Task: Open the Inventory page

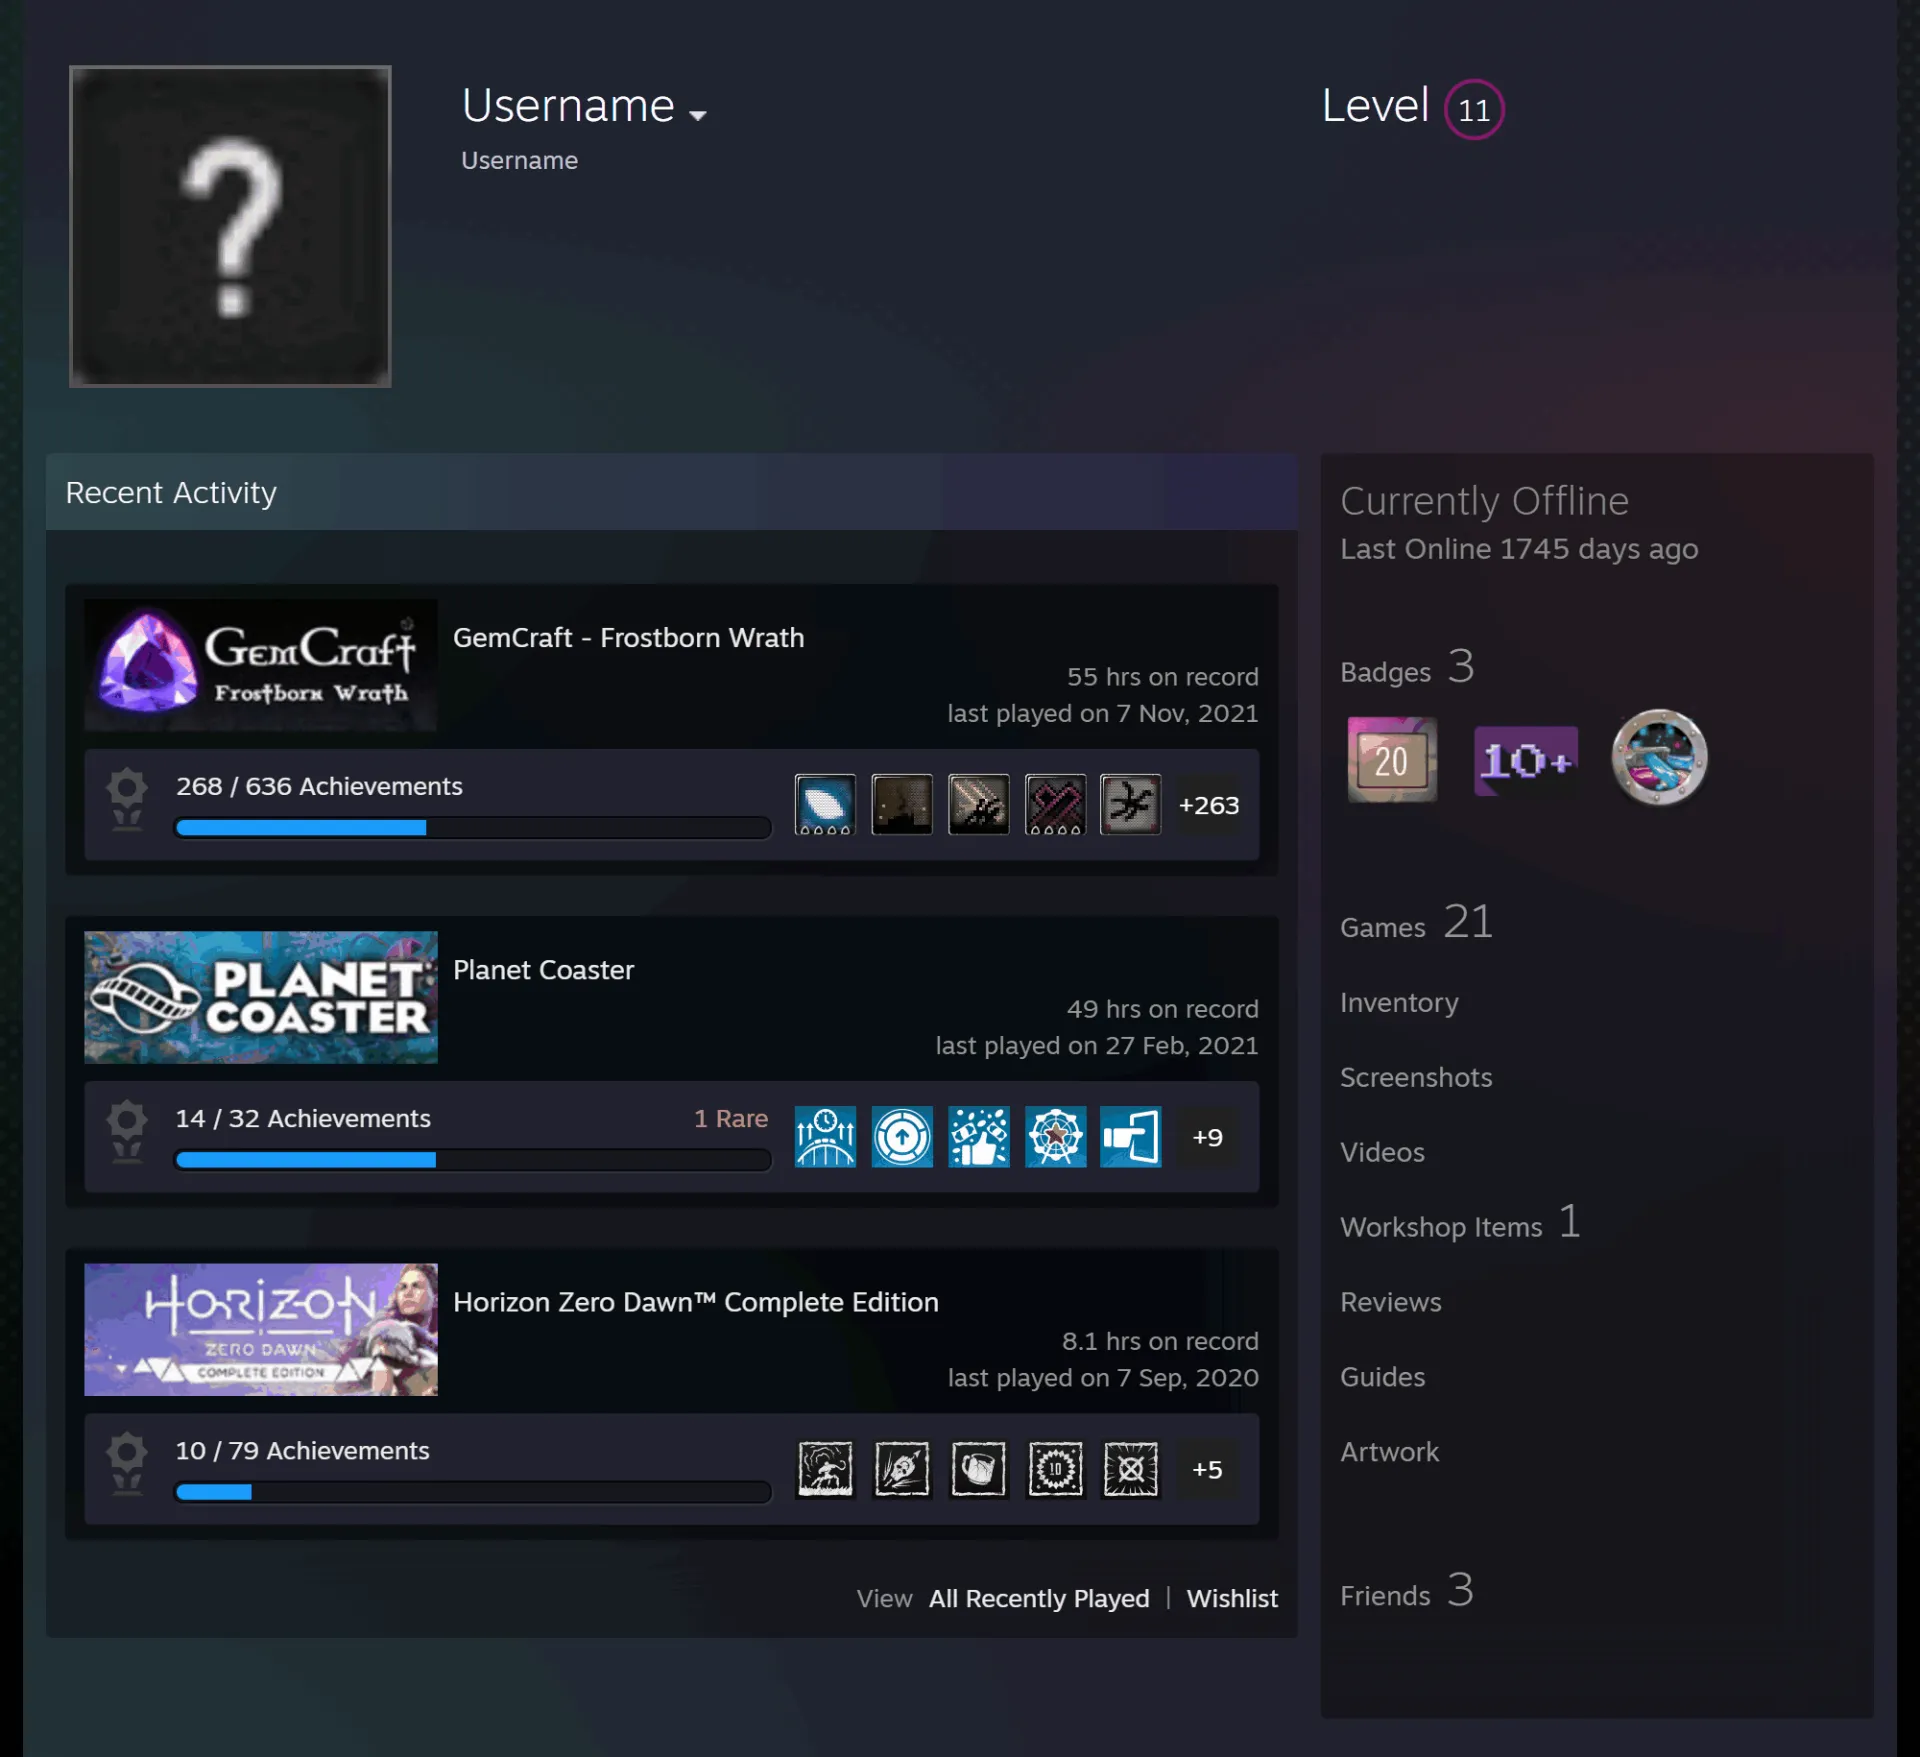Action: point(1399,1002)
